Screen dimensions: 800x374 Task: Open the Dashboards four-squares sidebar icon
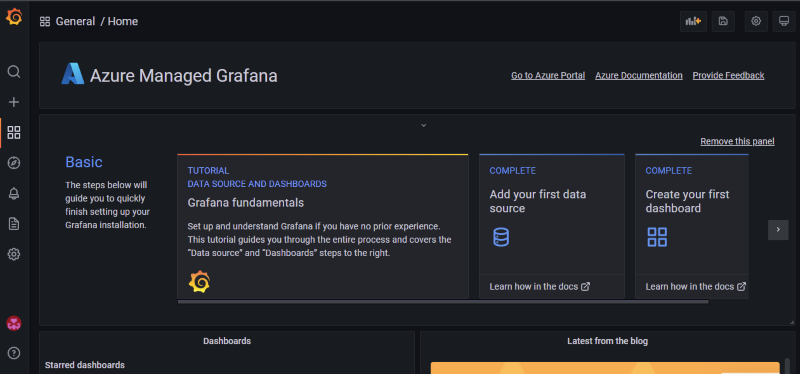(x=14, y=133)
